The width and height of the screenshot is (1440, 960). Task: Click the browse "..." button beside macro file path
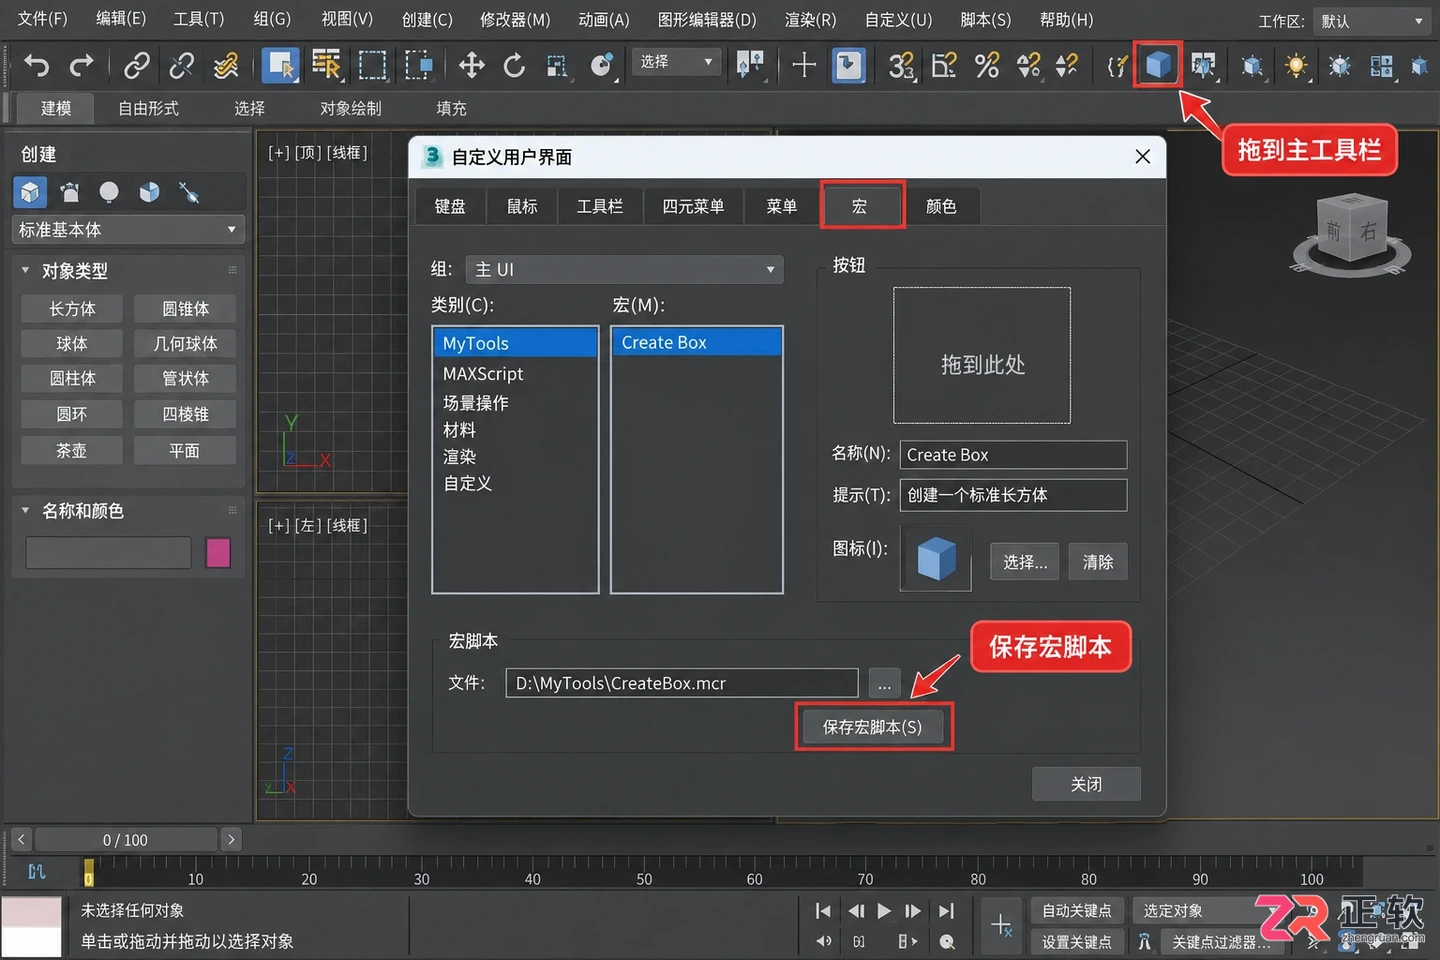(884, 684)
